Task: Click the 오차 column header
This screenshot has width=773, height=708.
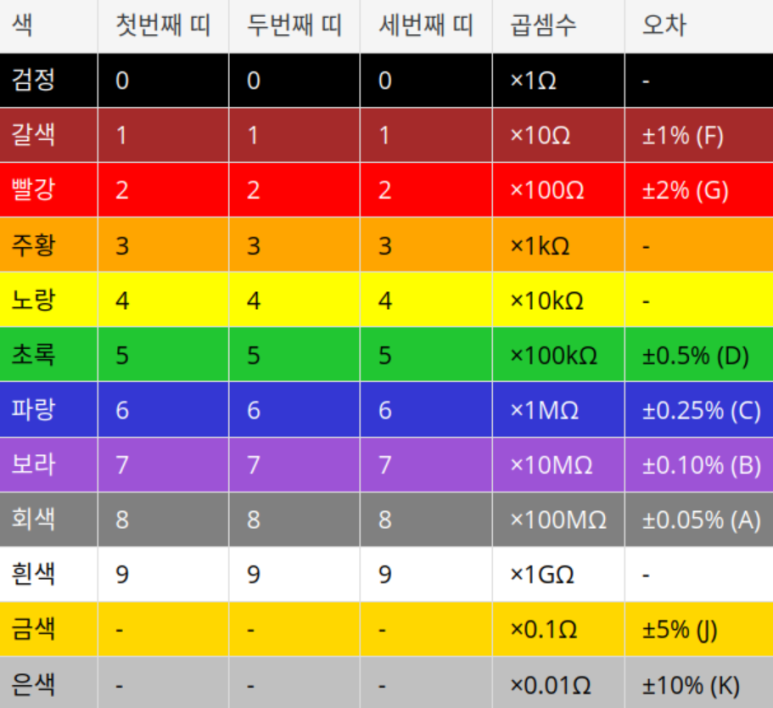Action: [699, 26]
